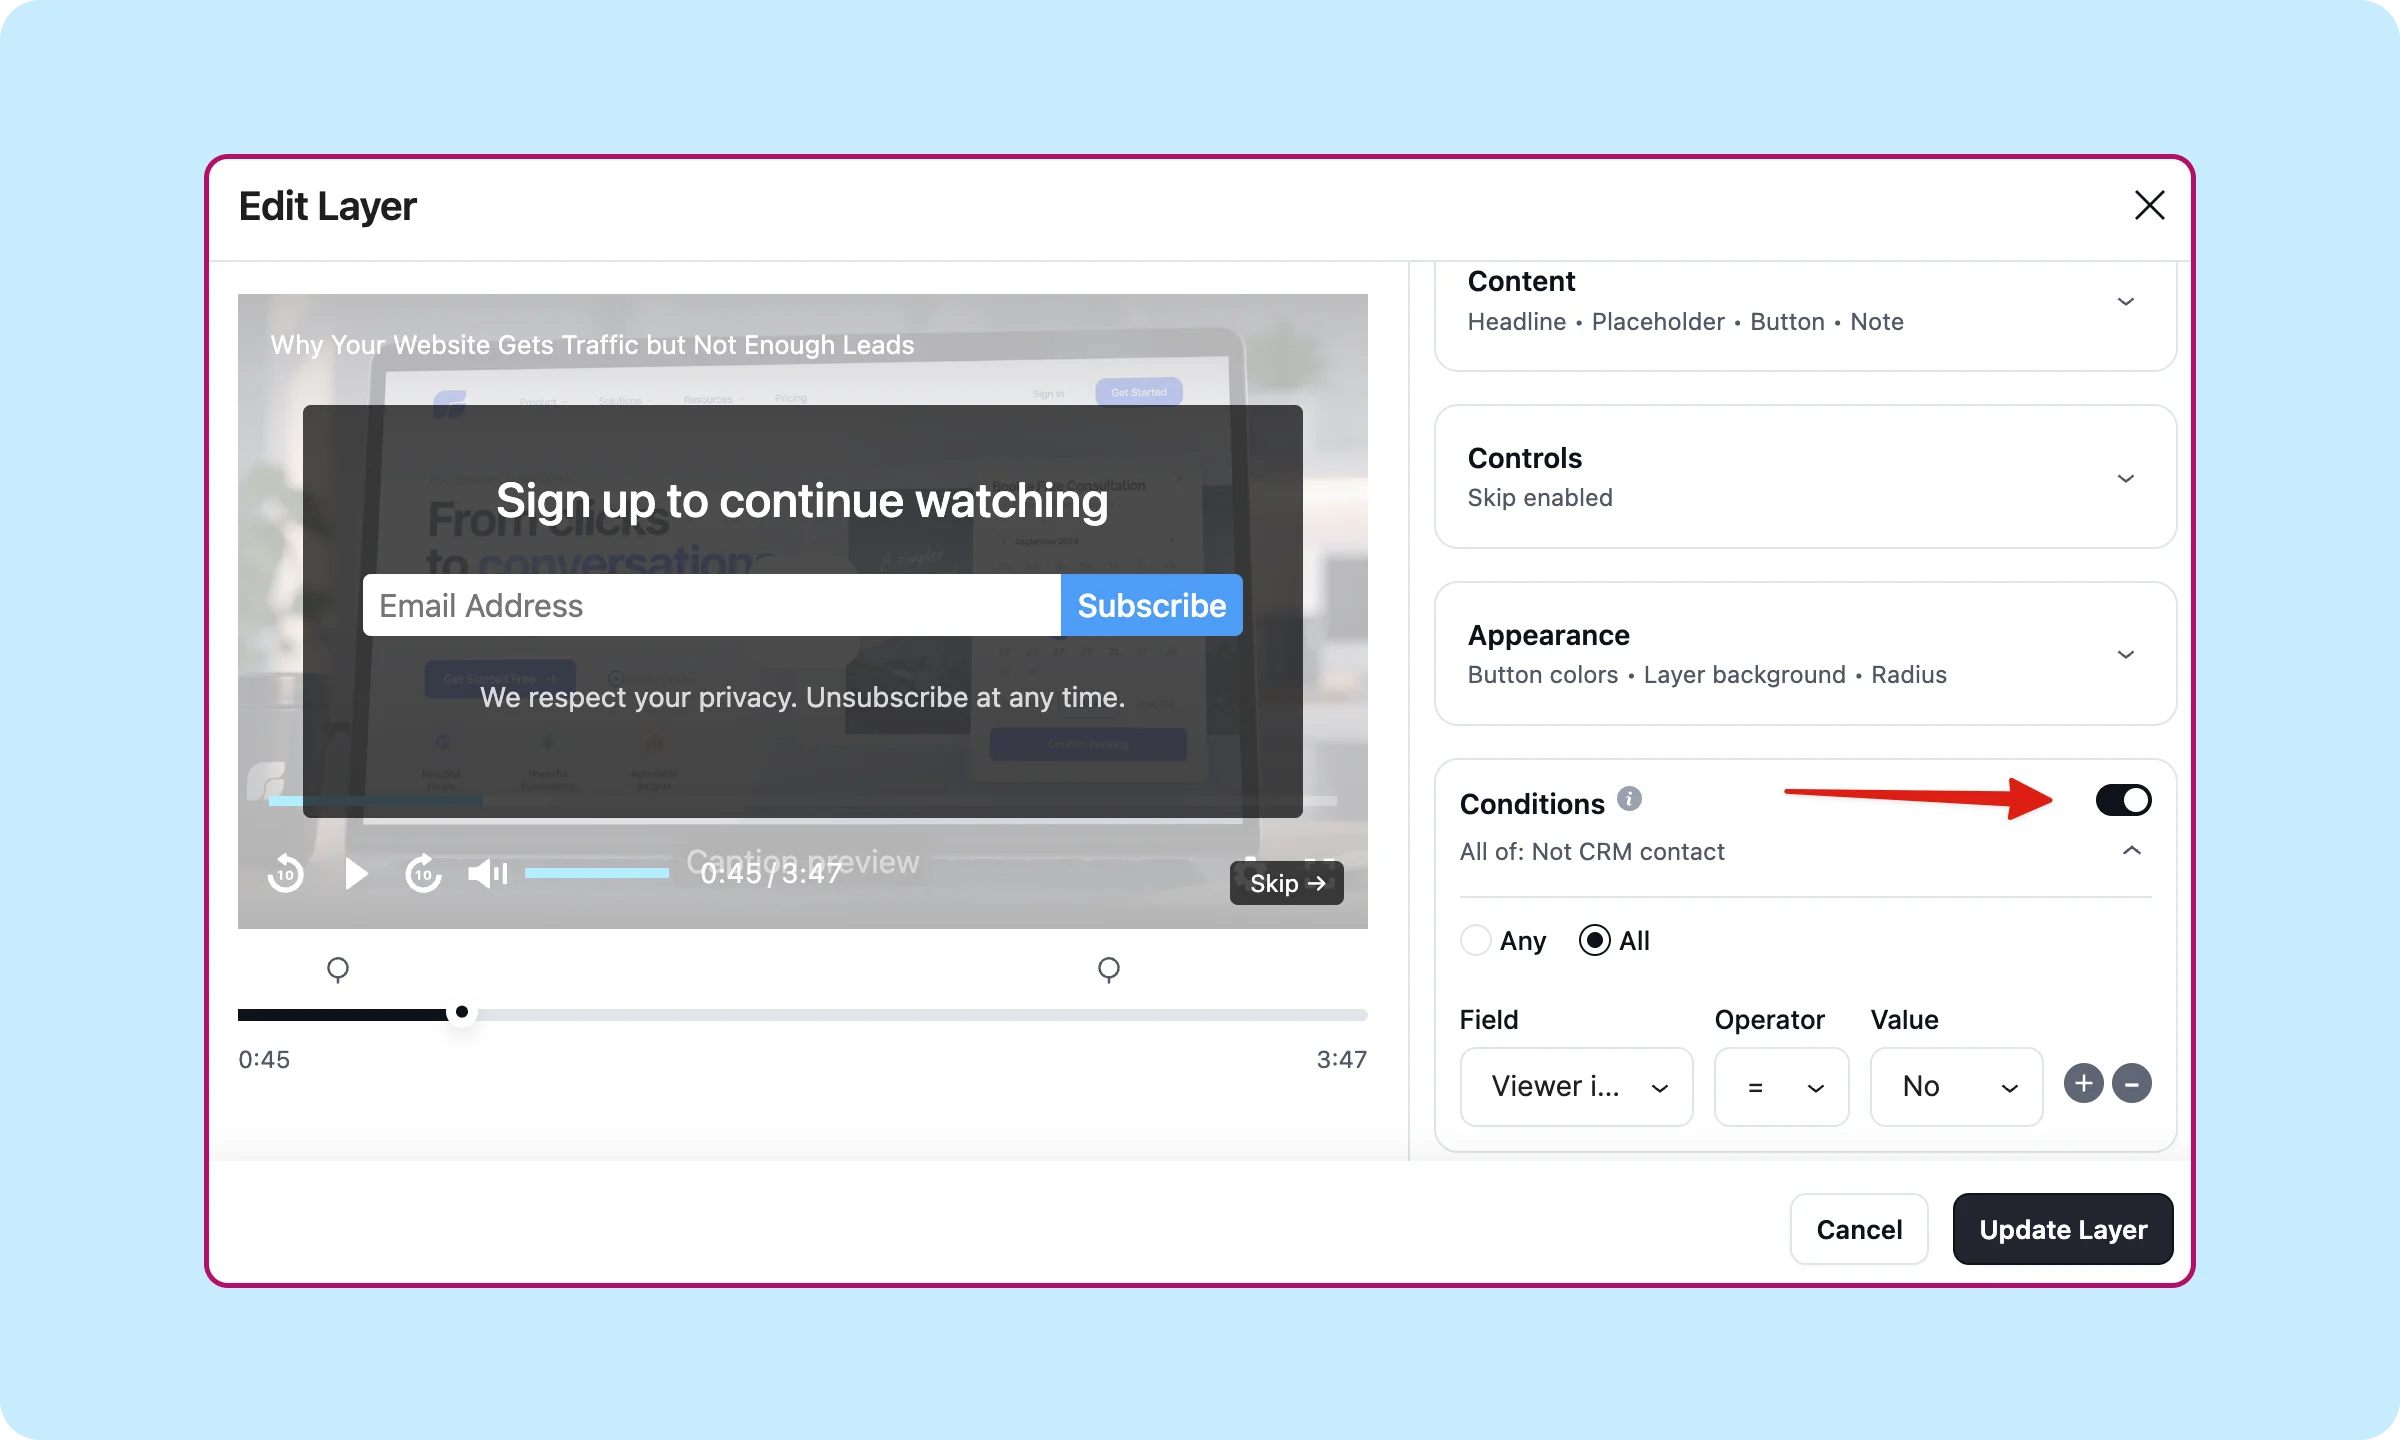Click the second timeline layer marker
The width and height of the screenshot is (2400, 1440).
[x=1108, y=969]
